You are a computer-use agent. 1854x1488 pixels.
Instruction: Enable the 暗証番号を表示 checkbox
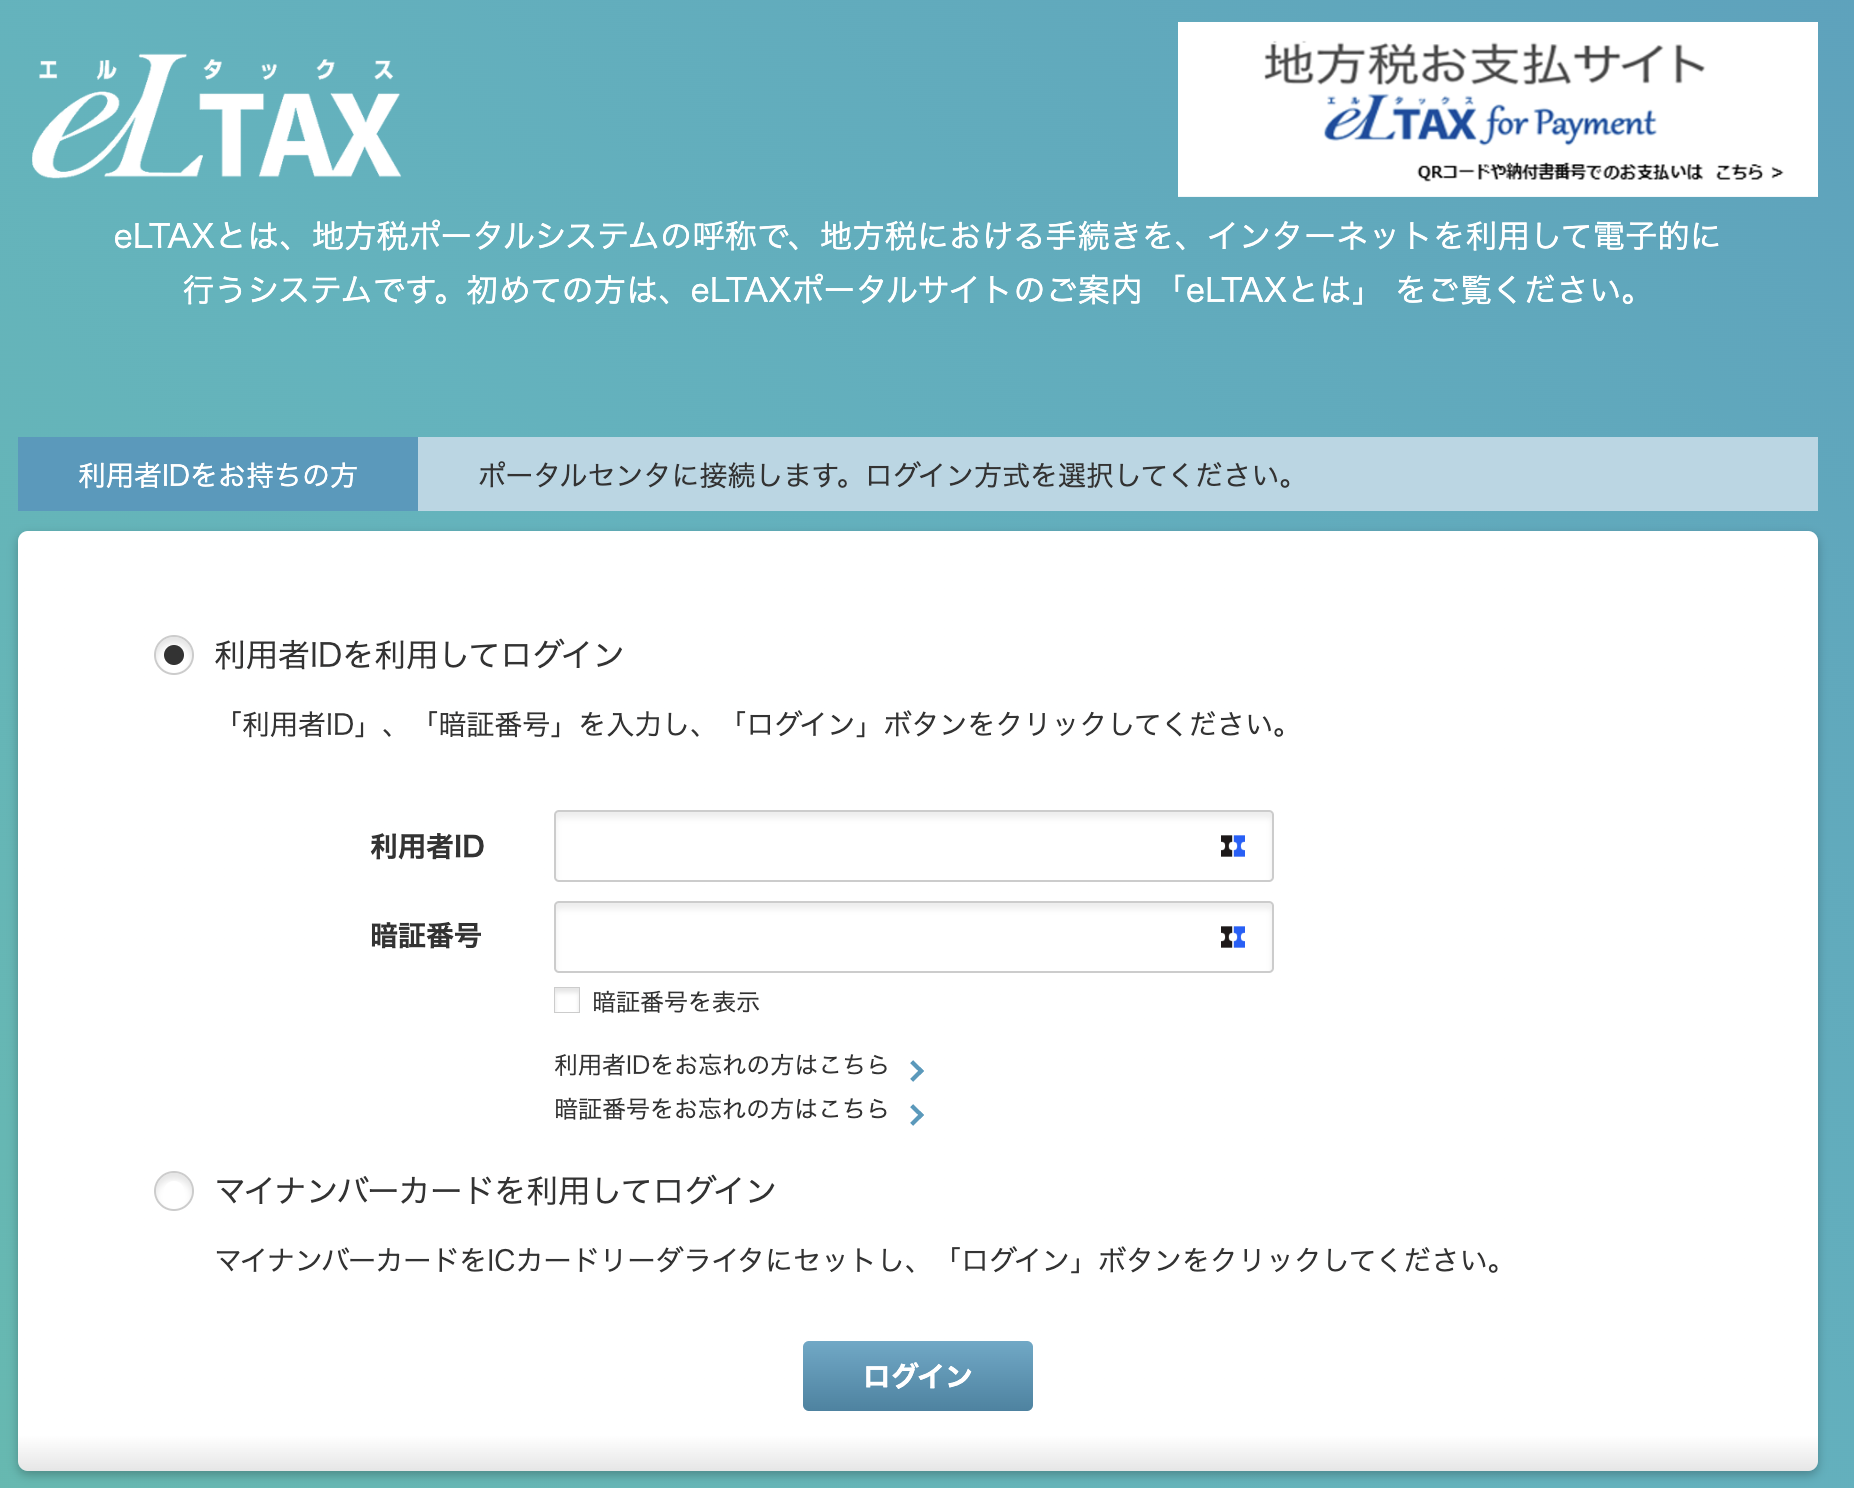click(x=567, y=1000)
